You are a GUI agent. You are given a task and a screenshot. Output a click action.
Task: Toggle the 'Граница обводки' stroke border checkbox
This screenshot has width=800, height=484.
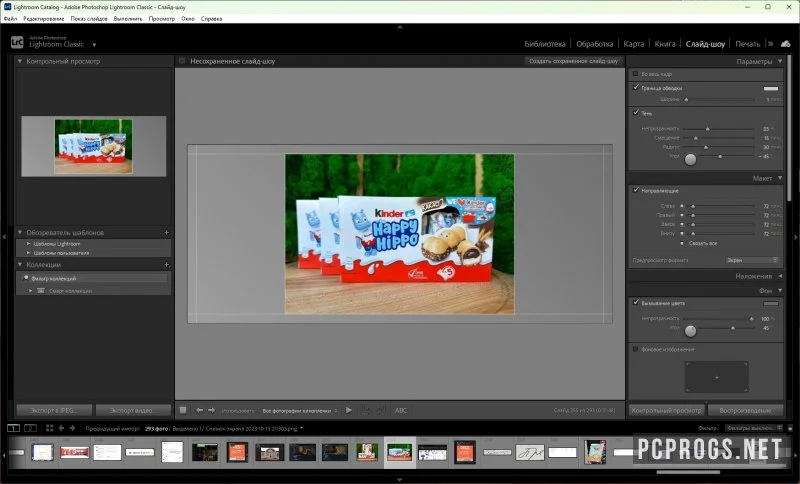pyautogui.click(x=636, y=88)
